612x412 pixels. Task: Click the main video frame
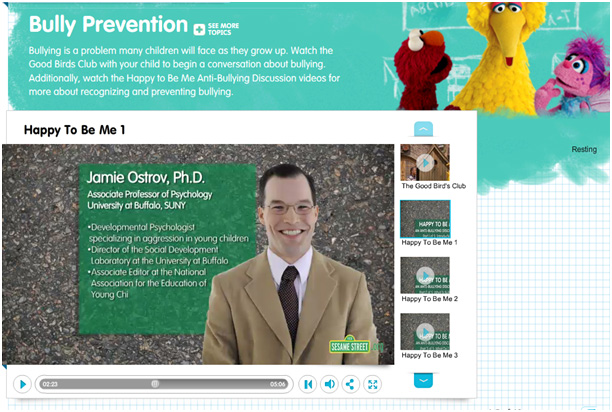[x=198, y=255]
